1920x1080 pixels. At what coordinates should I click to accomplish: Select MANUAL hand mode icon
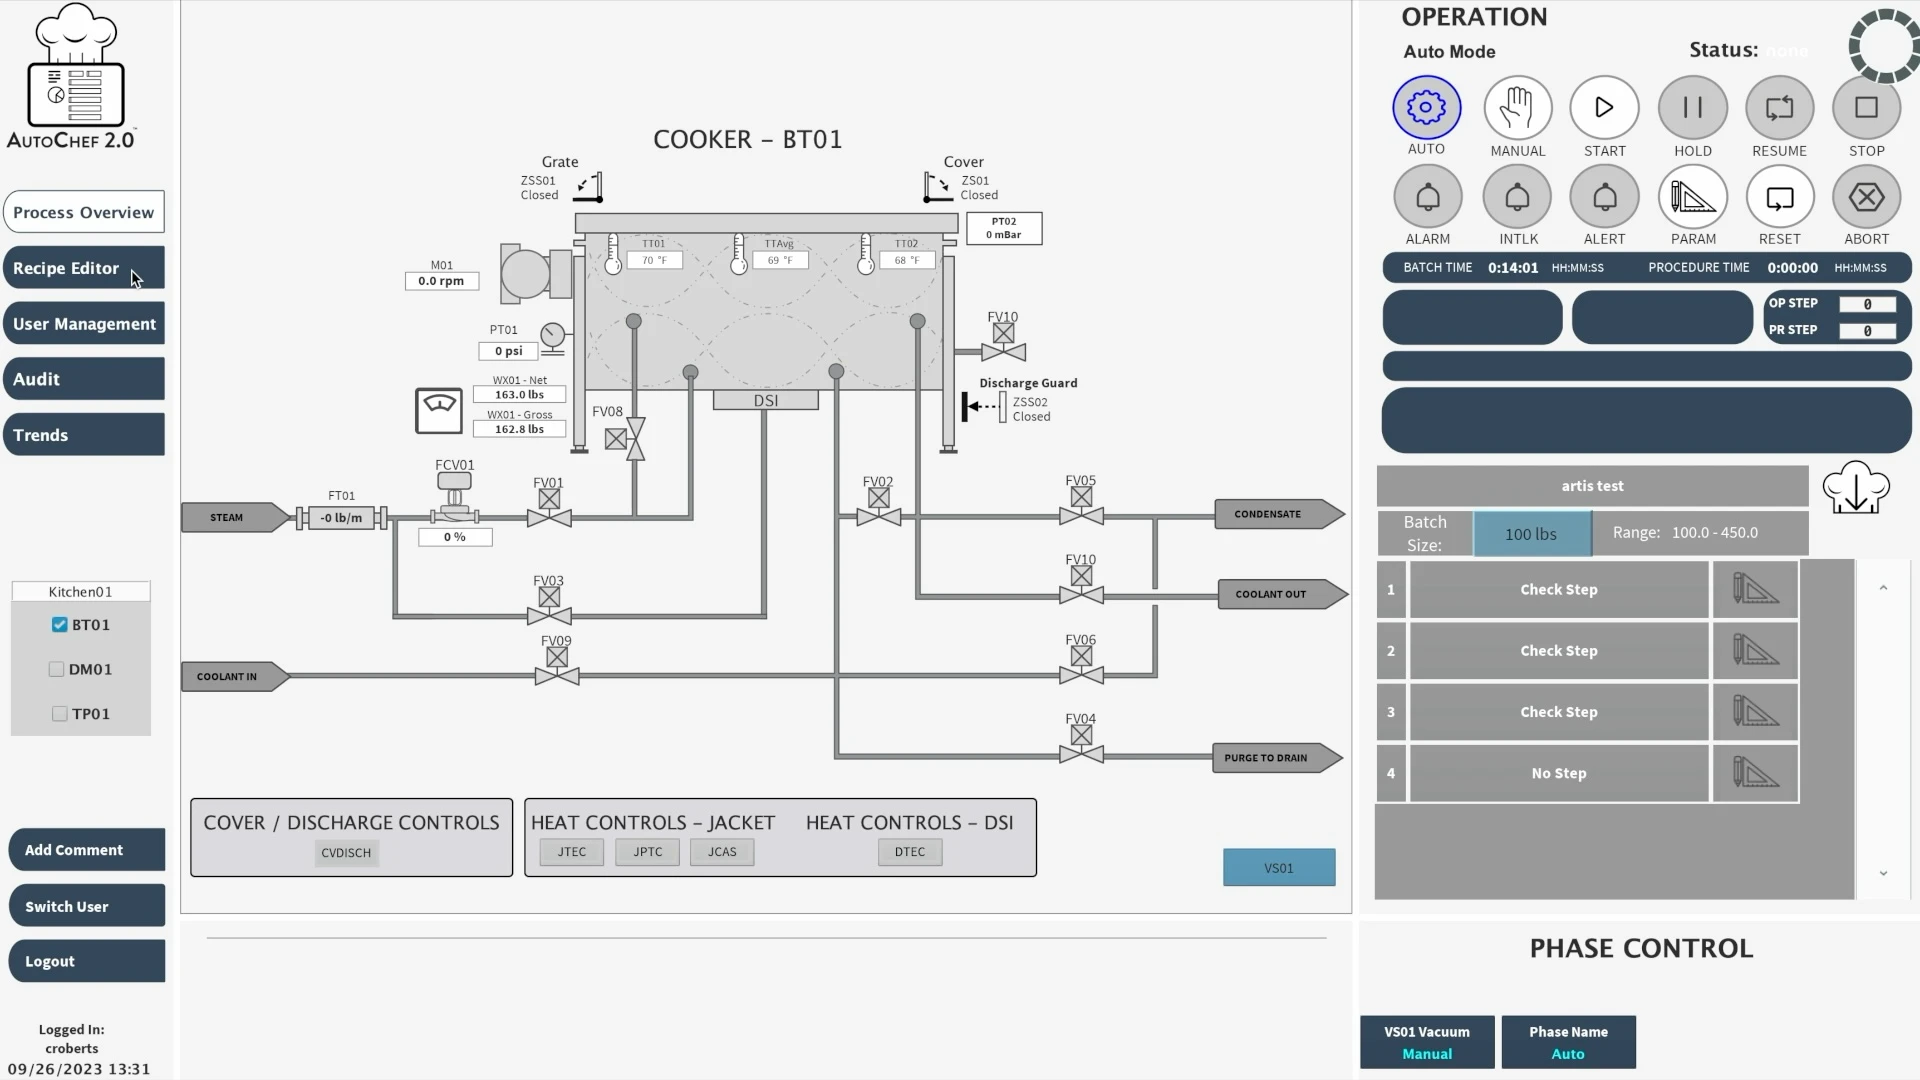pyautogui.click(x=1517, y=108)
